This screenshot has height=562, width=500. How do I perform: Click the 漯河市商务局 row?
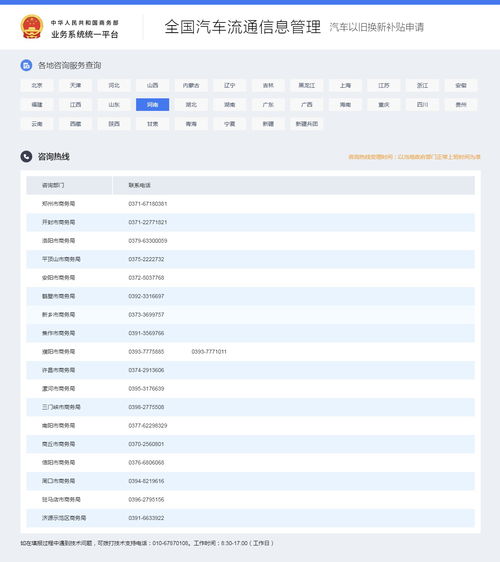250,389
